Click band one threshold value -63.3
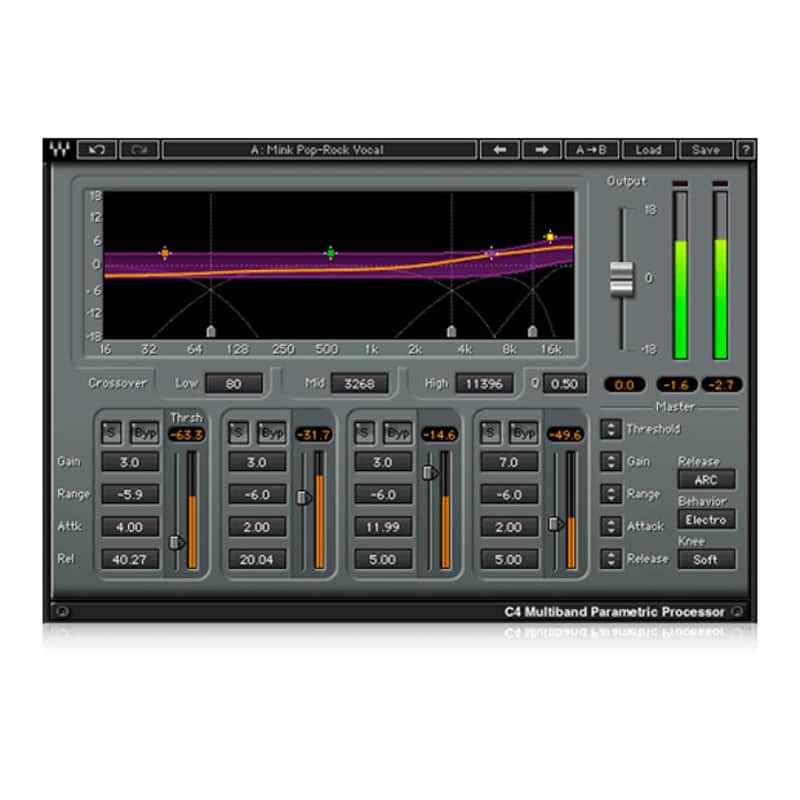 click(187, 435)
